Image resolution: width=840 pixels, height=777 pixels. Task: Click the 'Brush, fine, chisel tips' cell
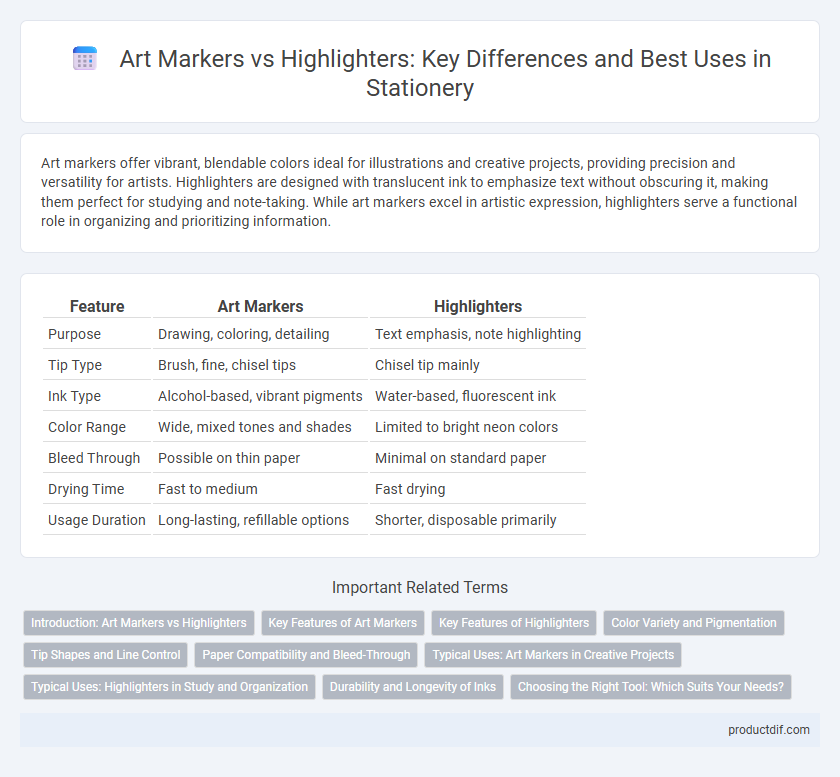[227, 365]
